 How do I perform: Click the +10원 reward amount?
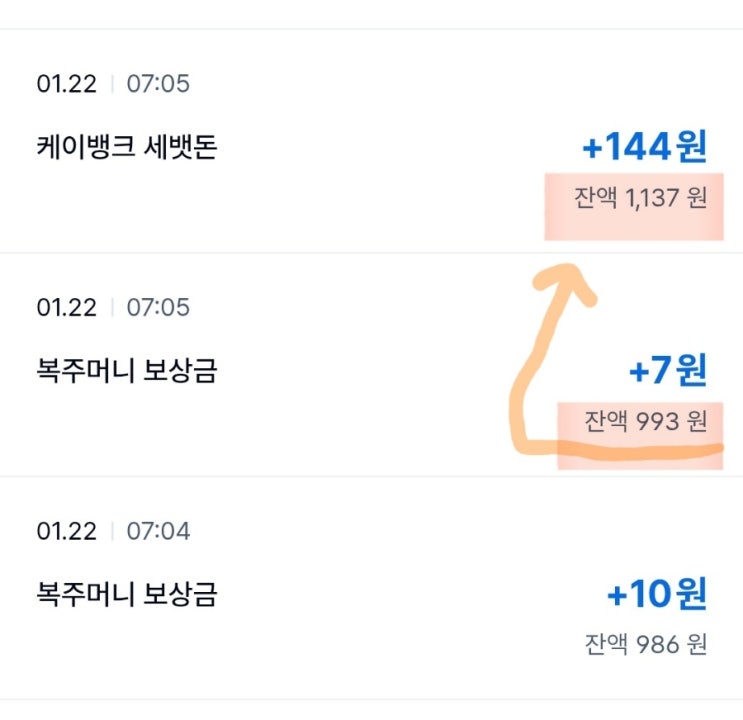tap(656, 596)
